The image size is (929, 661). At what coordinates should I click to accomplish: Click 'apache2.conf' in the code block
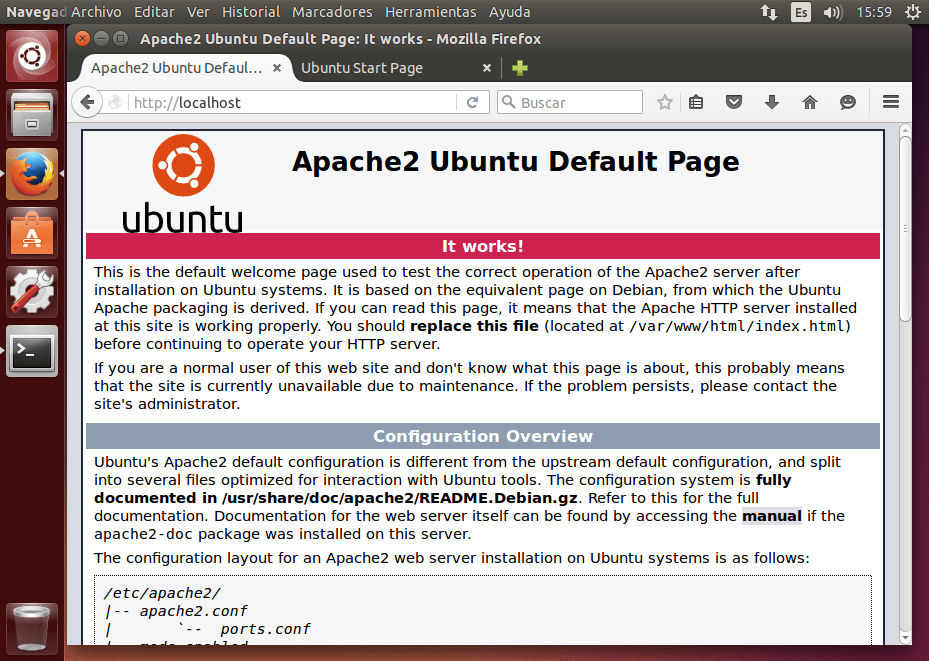click(193, 611)
